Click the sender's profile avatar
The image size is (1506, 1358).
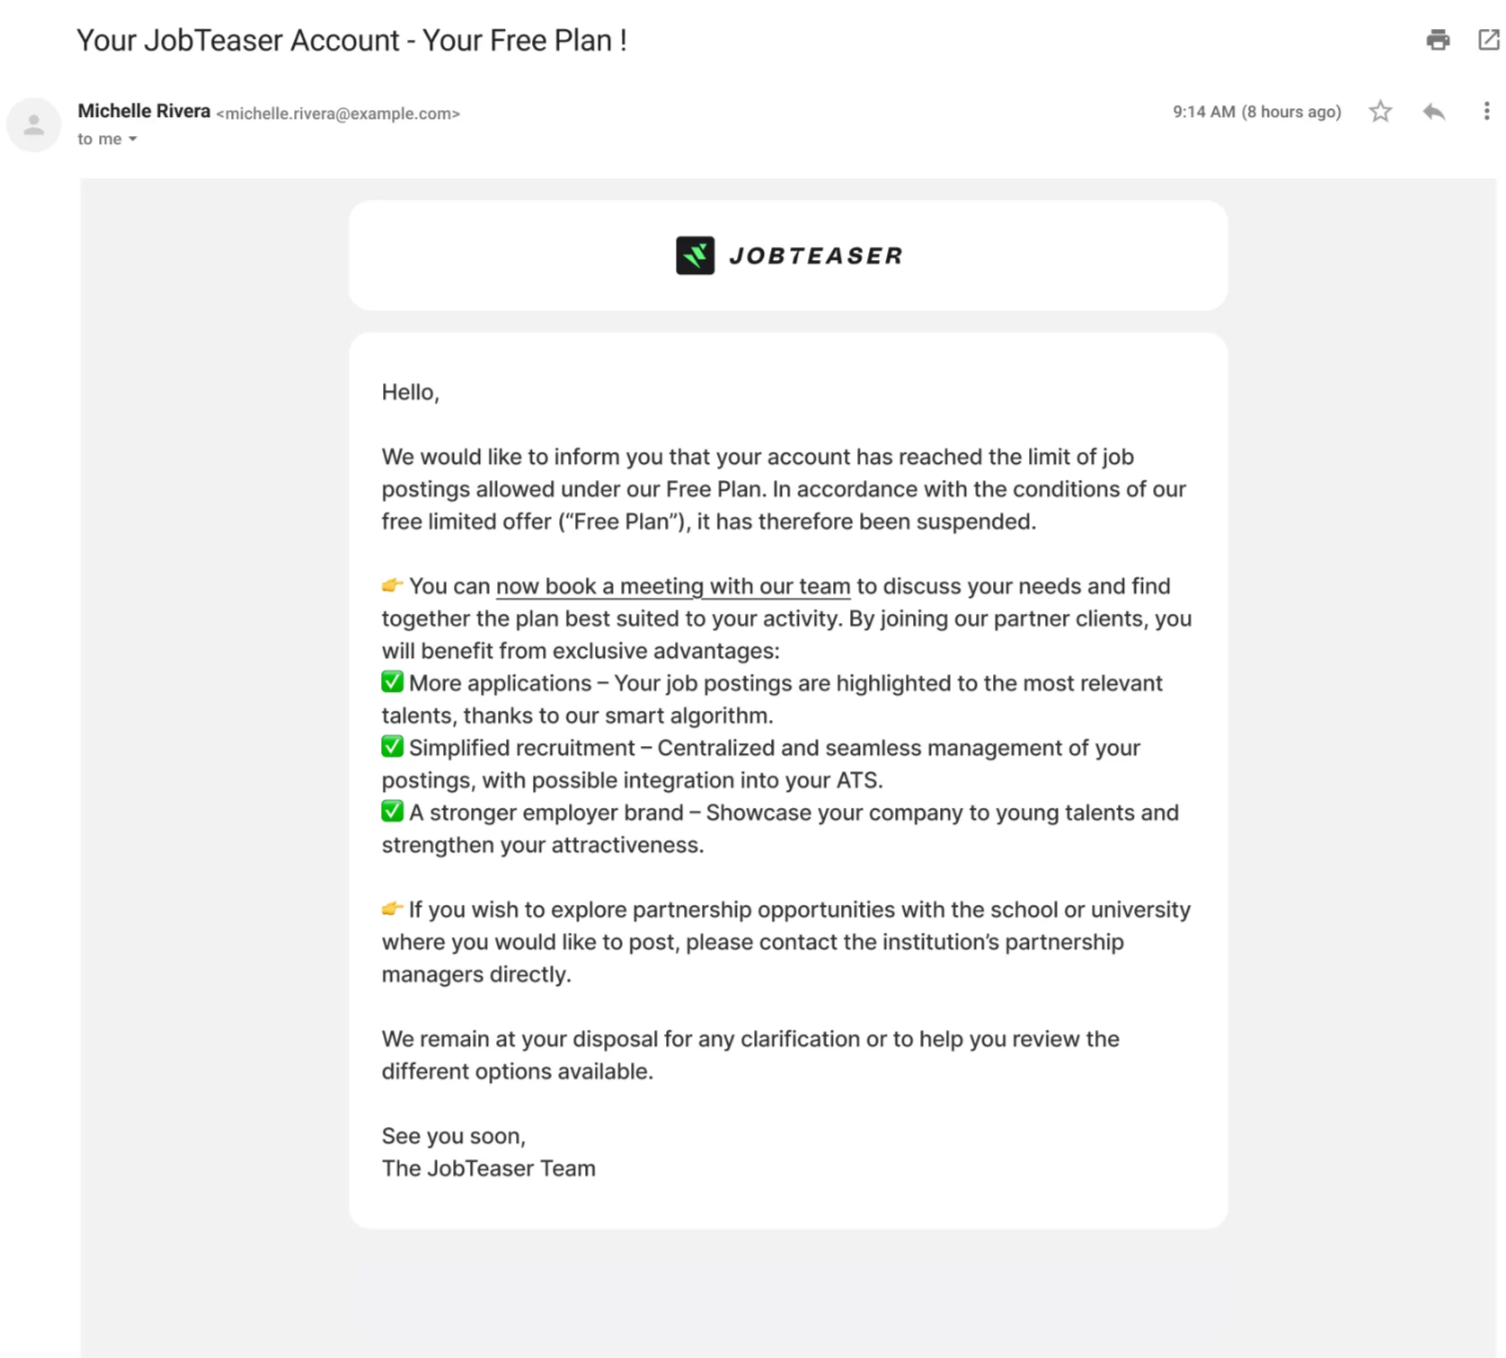point(34,125)
